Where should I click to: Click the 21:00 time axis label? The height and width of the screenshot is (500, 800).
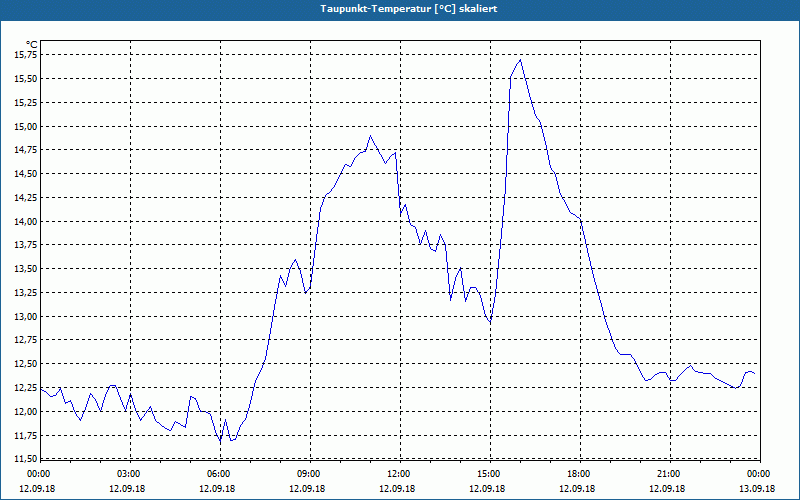pos(668,474)
